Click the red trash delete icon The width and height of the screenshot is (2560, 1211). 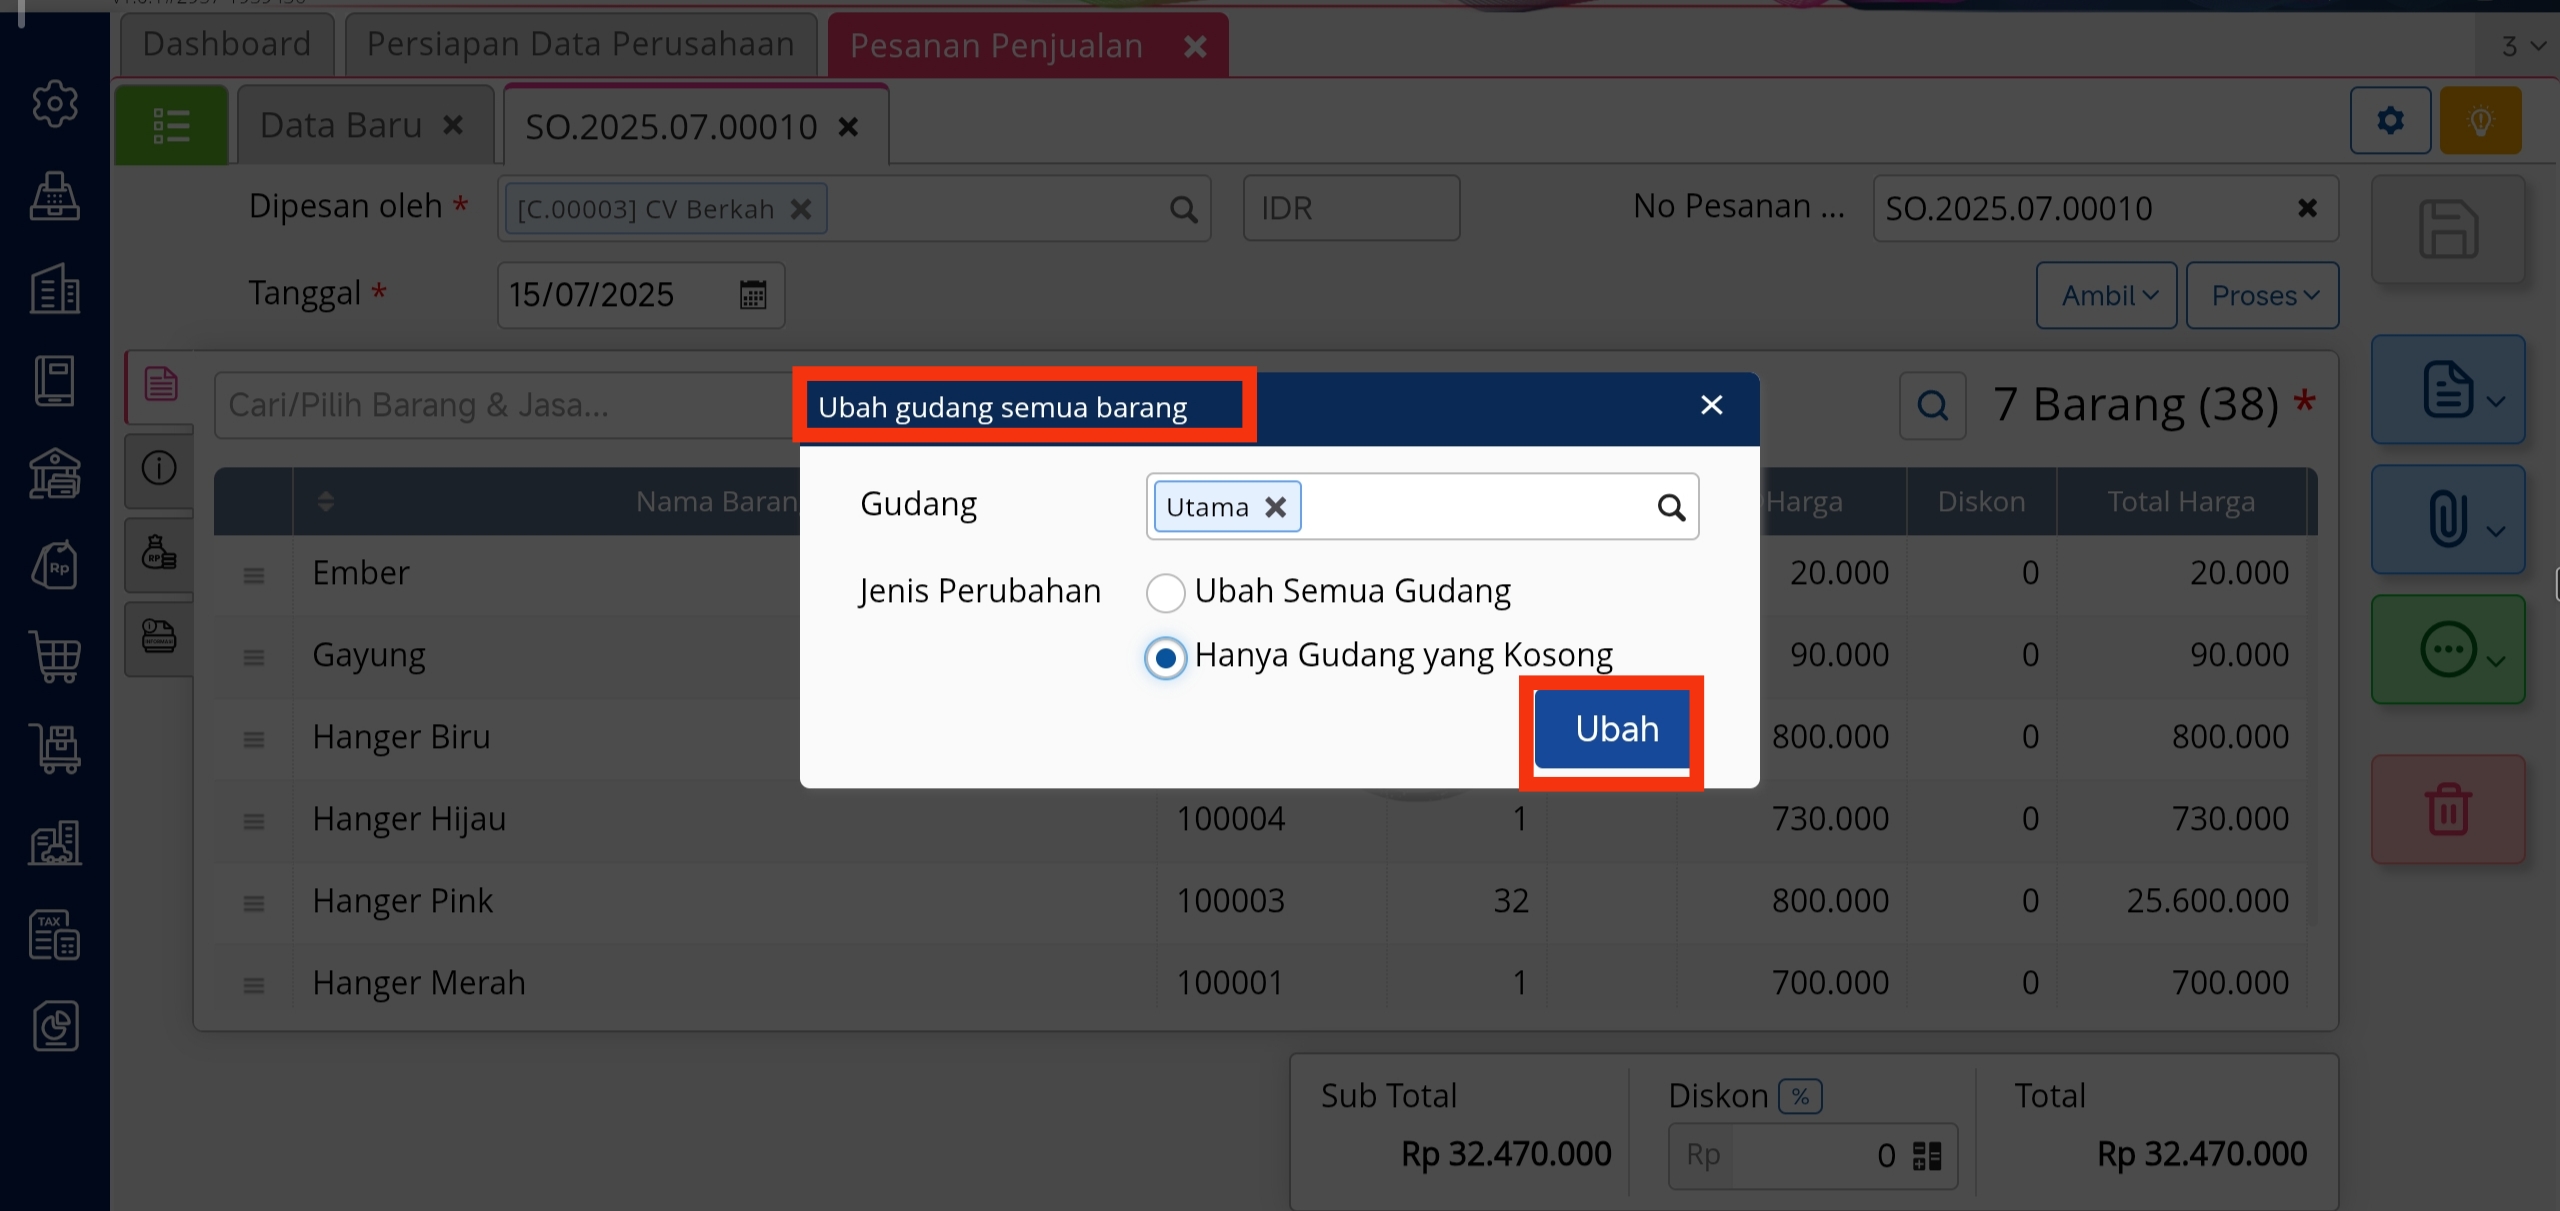click(x=2447, y=809)
